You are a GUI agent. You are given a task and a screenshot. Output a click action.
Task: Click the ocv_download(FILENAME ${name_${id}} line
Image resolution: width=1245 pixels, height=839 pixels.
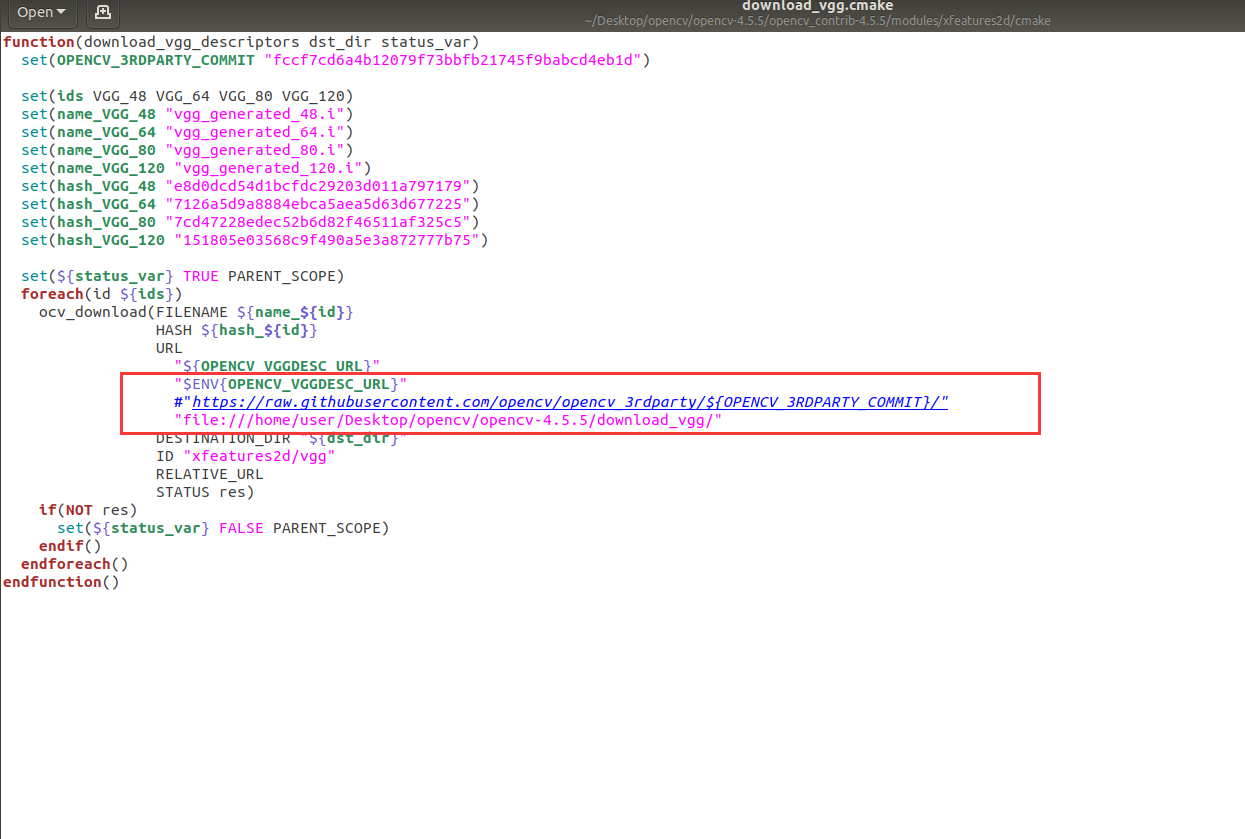click(196, 312)
